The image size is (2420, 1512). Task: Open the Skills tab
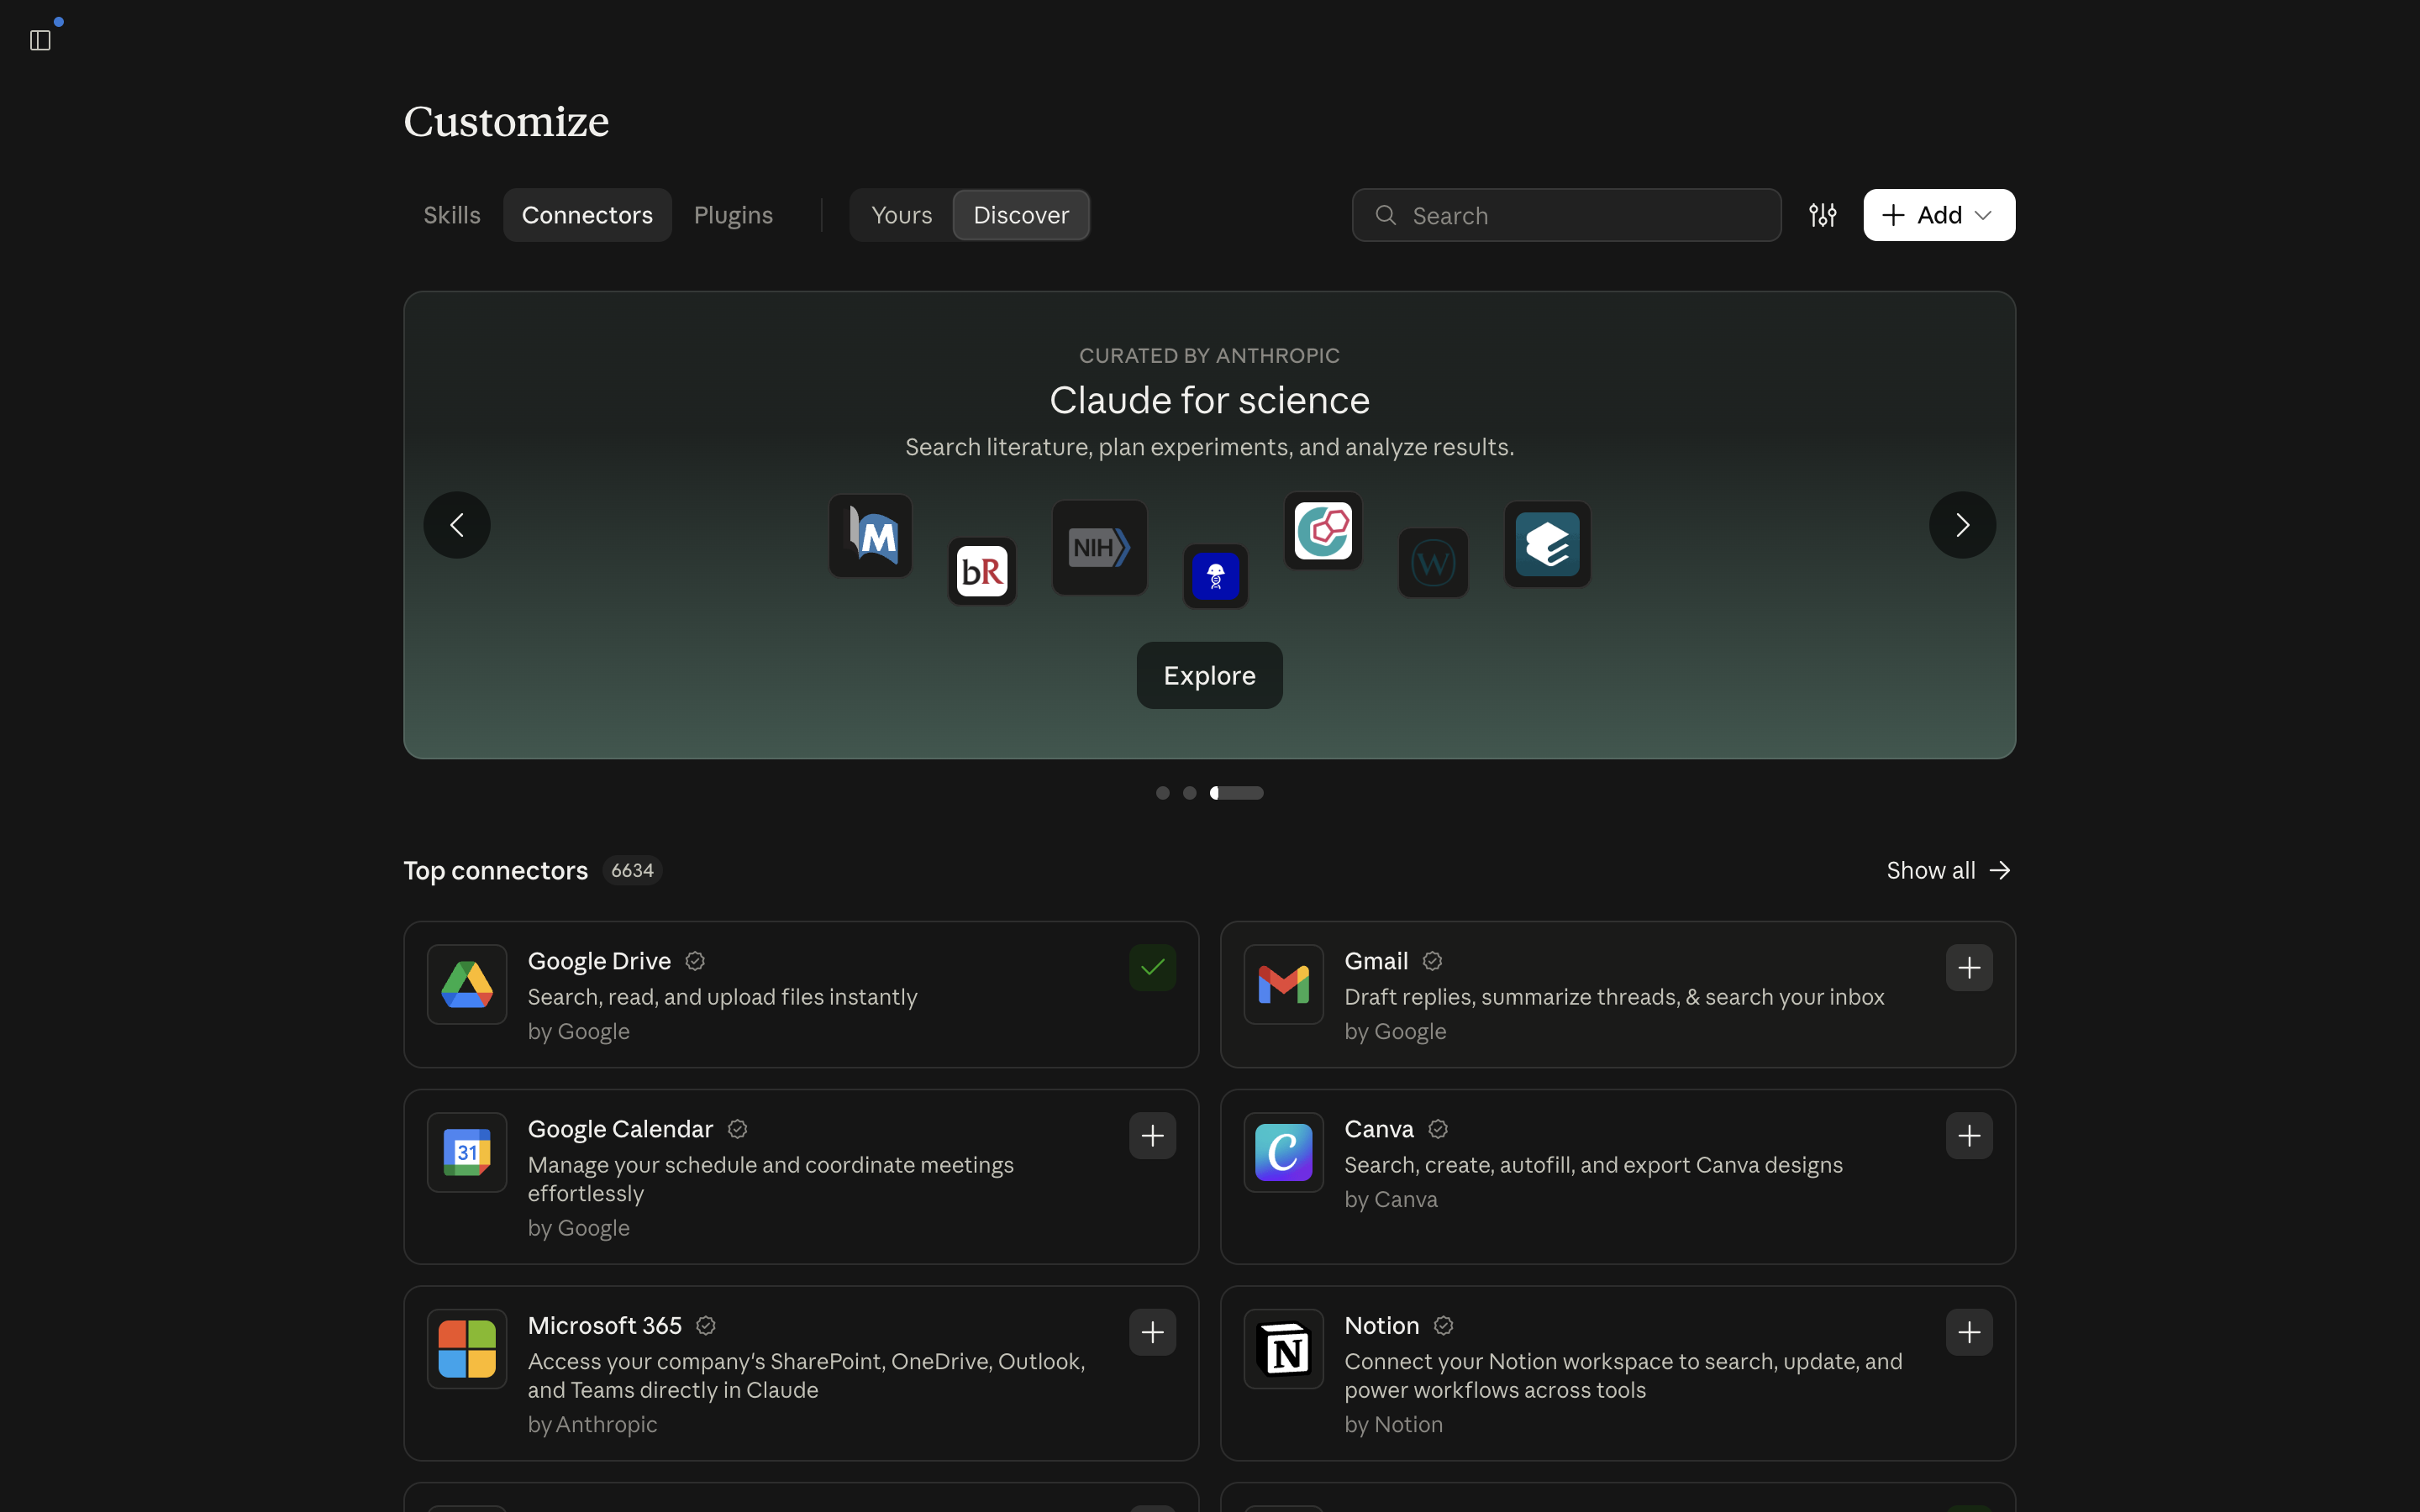452,215
